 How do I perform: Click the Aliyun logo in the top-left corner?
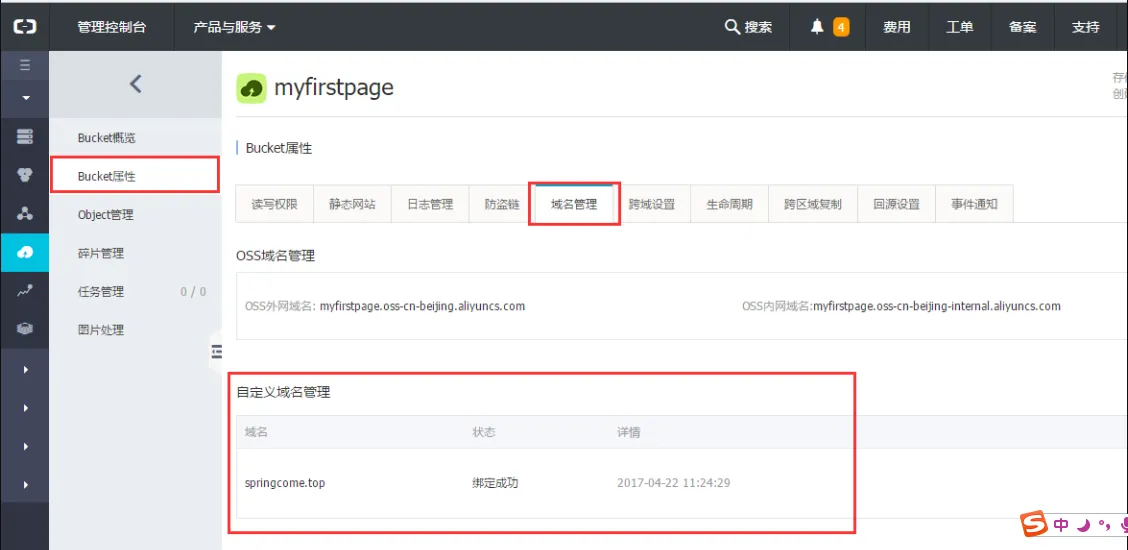pos(24,27)
